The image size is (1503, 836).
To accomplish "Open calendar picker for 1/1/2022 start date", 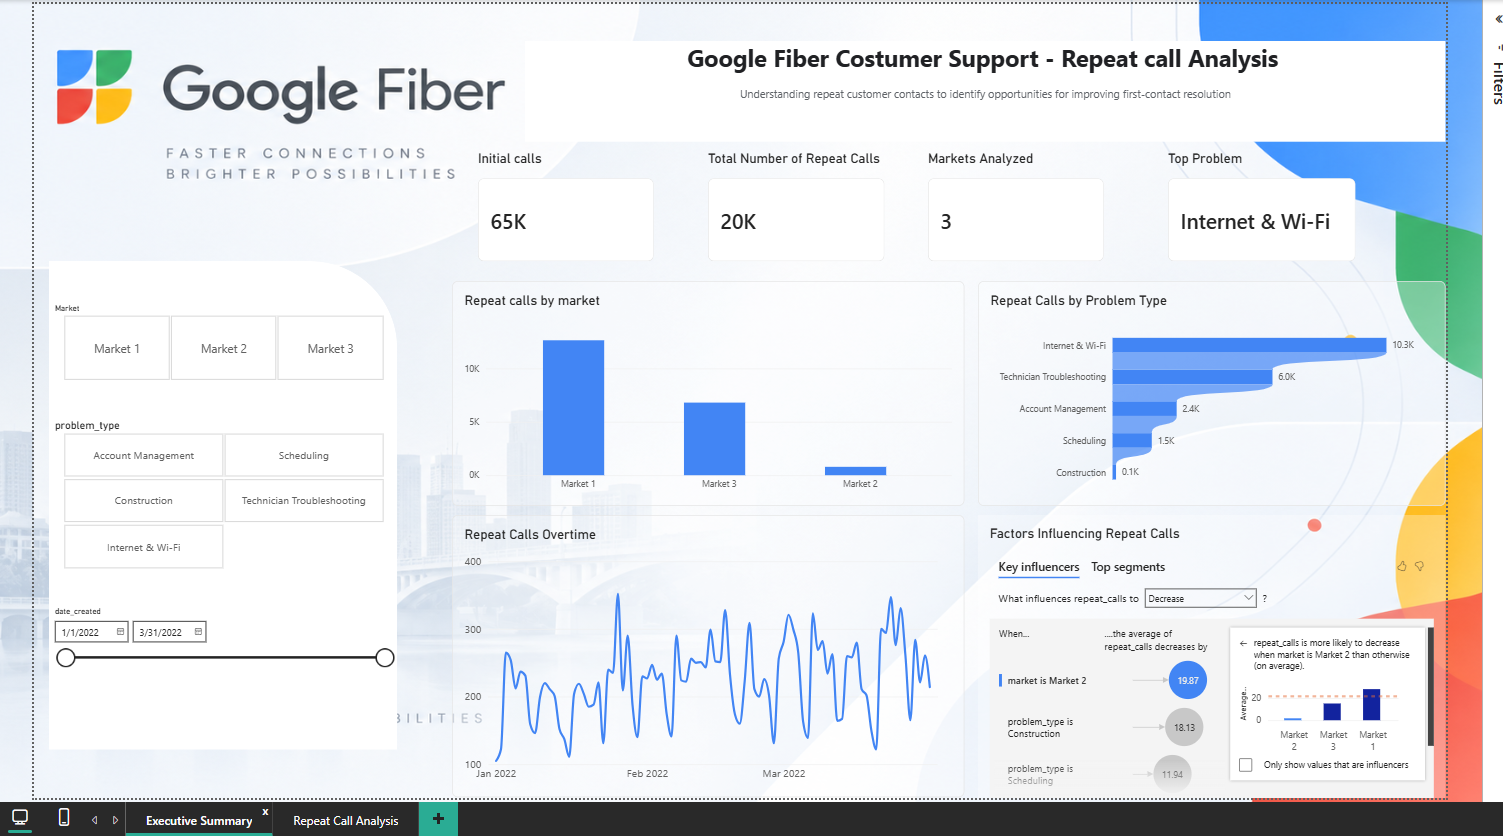I will click(120, 632).
